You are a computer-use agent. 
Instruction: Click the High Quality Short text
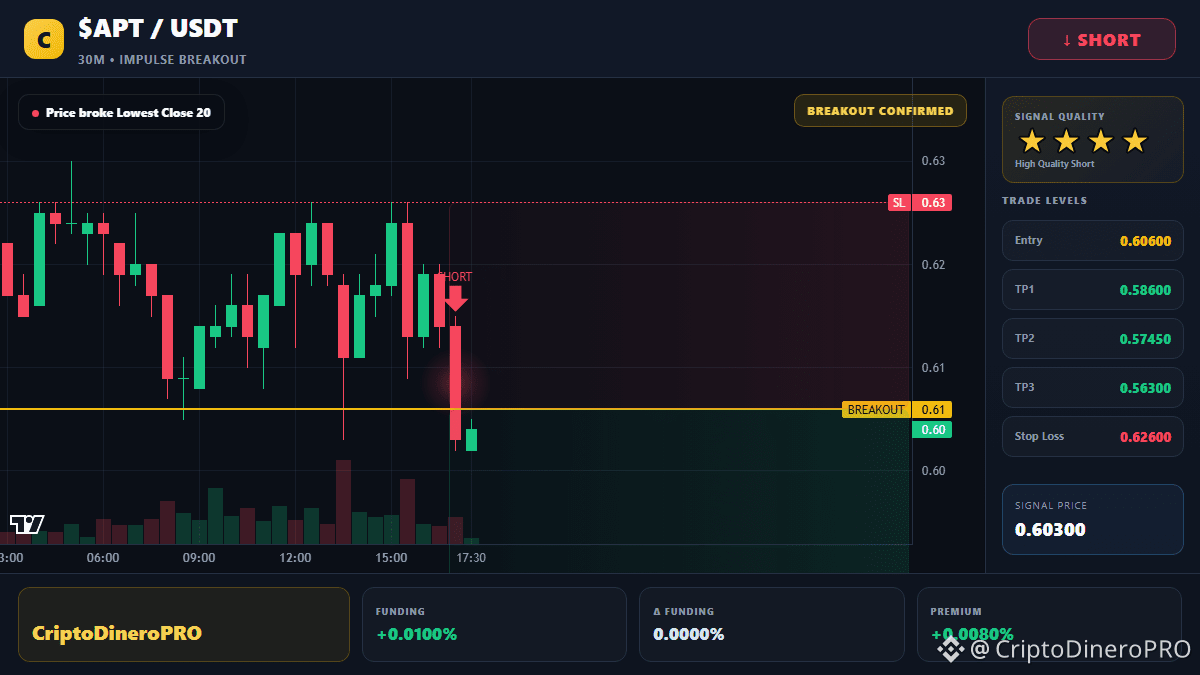click(1055, 164)
